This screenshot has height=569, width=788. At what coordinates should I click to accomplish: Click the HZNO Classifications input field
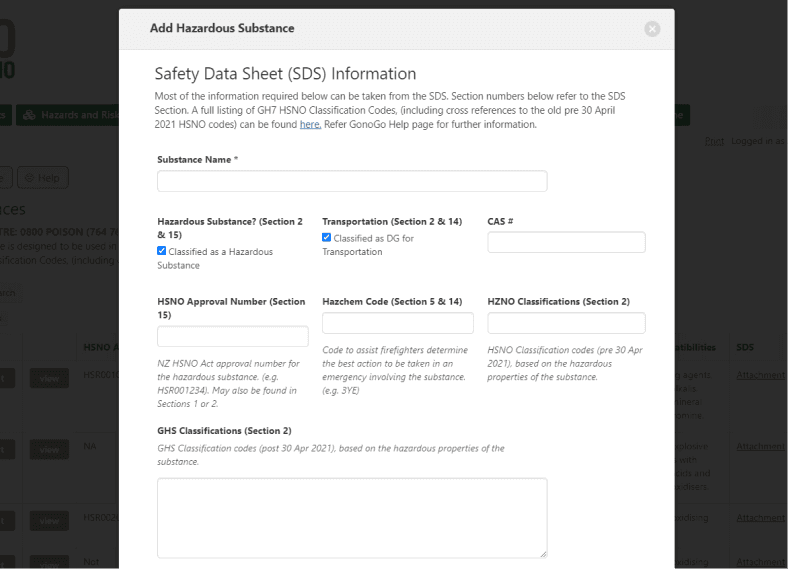coord(566,323)
